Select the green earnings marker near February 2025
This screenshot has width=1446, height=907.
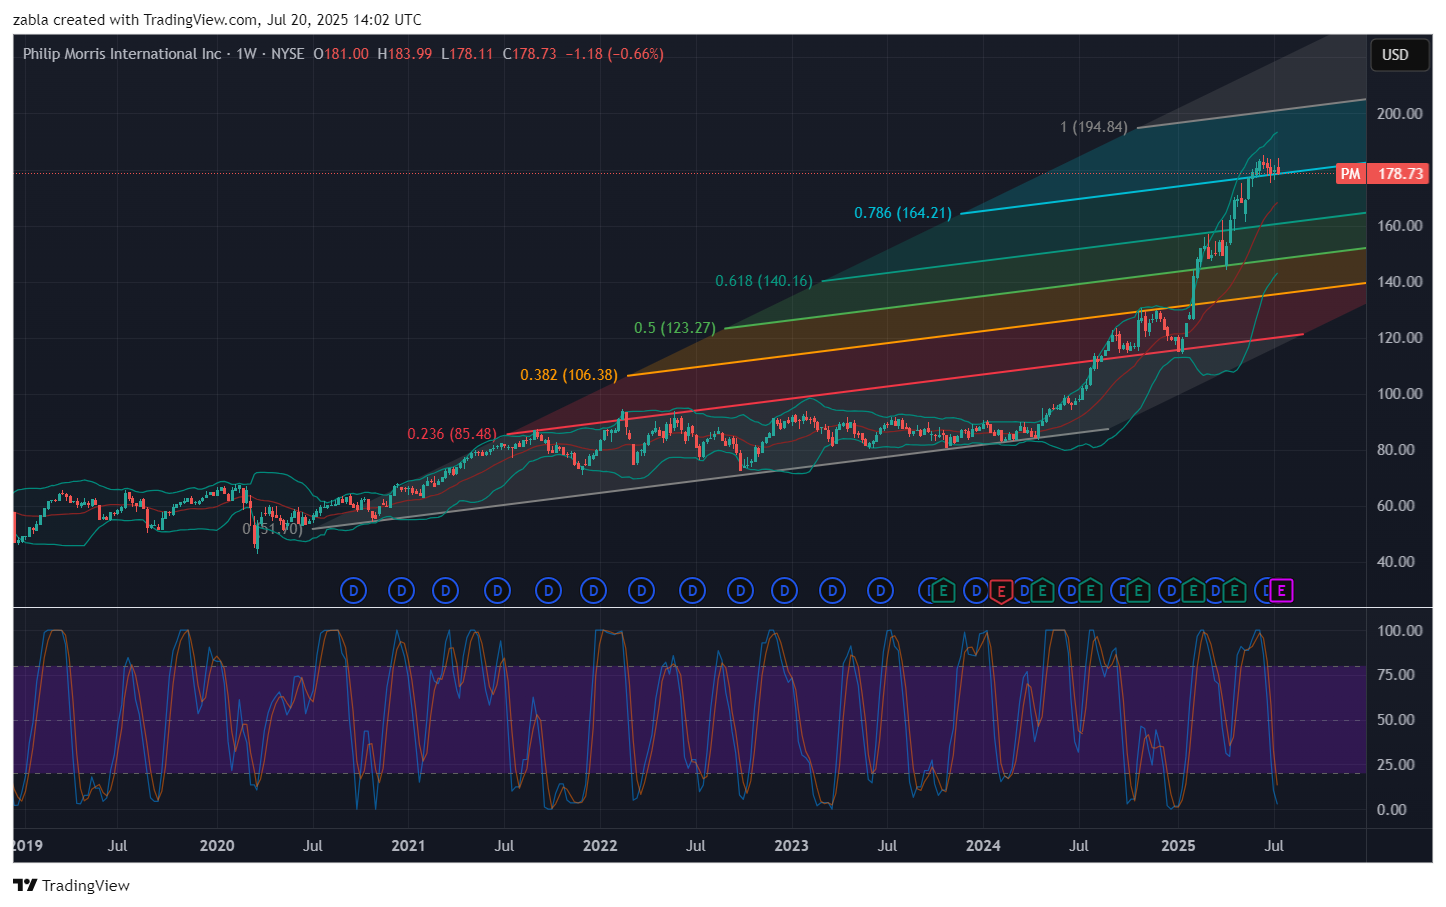point(1193,590)
